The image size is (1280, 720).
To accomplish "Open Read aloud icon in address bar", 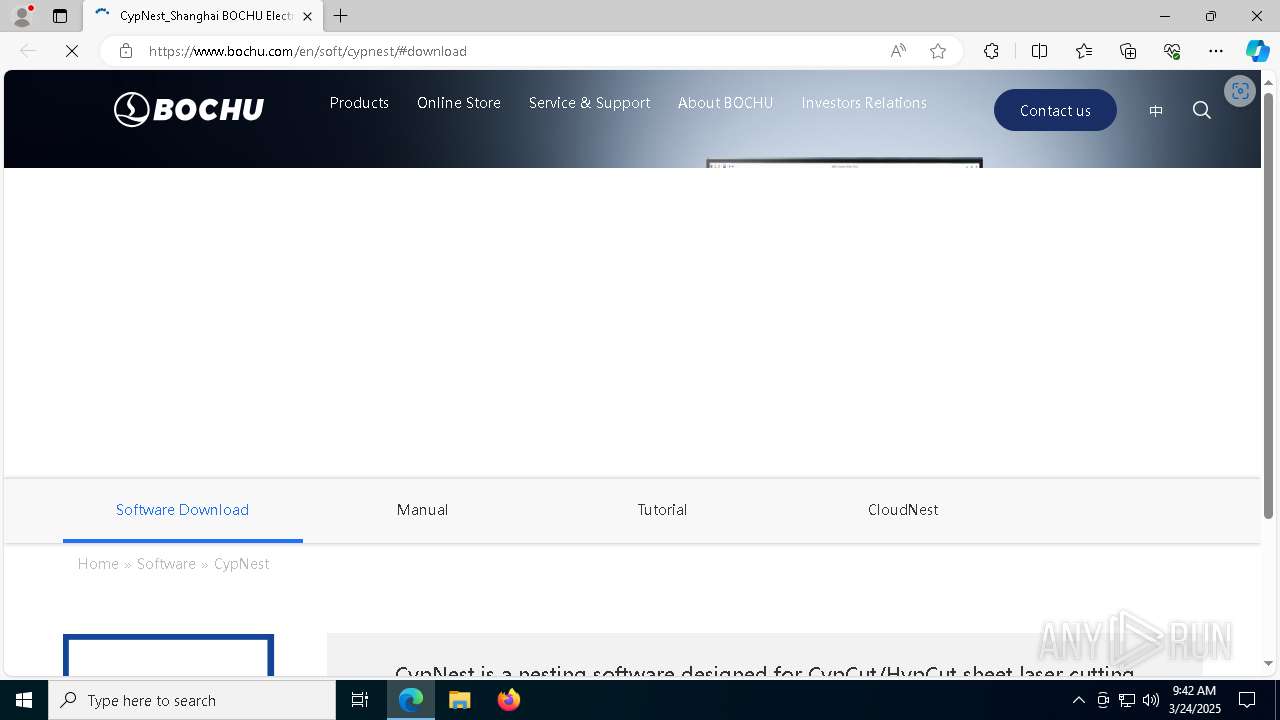I will 898,51.
